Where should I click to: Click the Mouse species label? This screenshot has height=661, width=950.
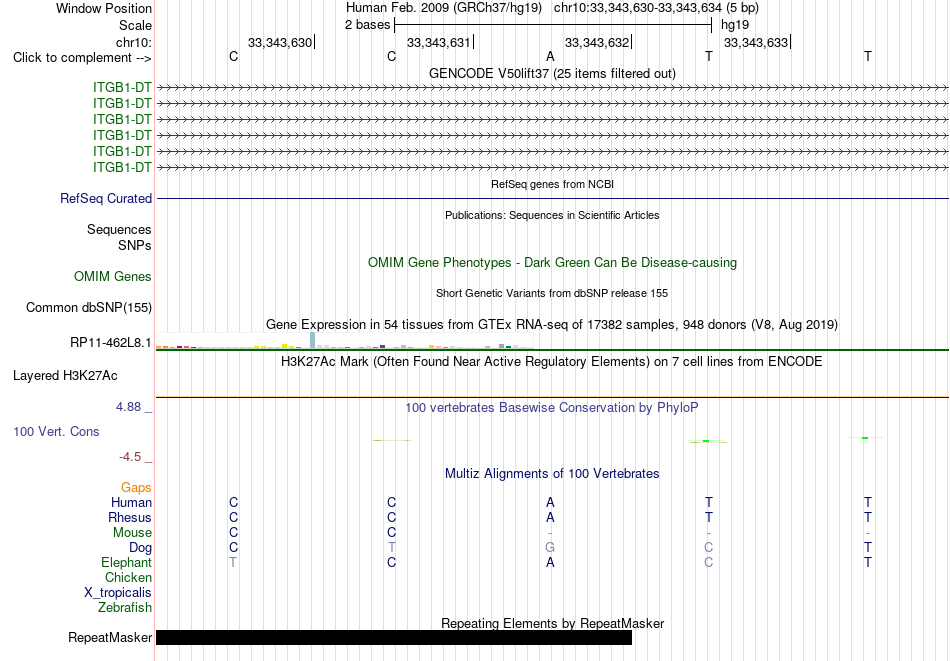point(132,533)
